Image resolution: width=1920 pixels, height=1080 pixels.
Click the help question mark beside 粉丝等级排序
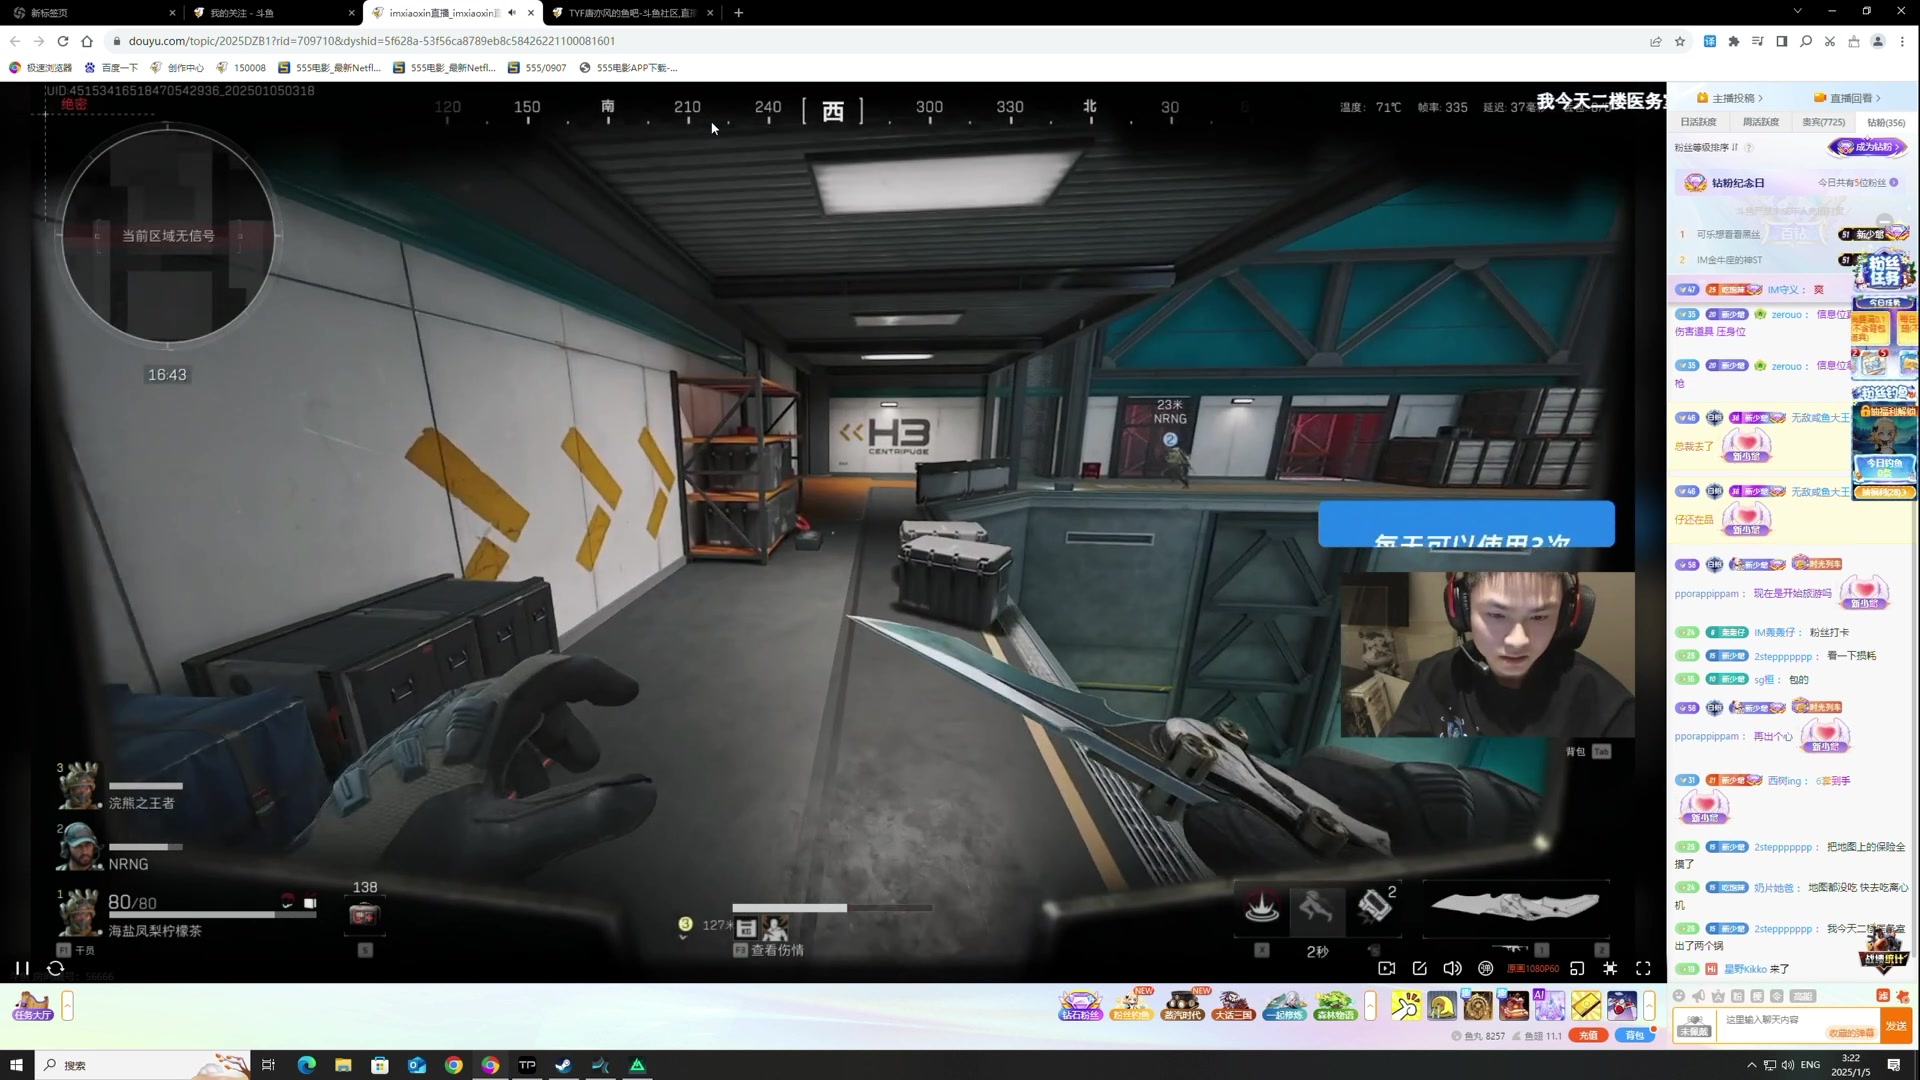[x=1749, y=148]
